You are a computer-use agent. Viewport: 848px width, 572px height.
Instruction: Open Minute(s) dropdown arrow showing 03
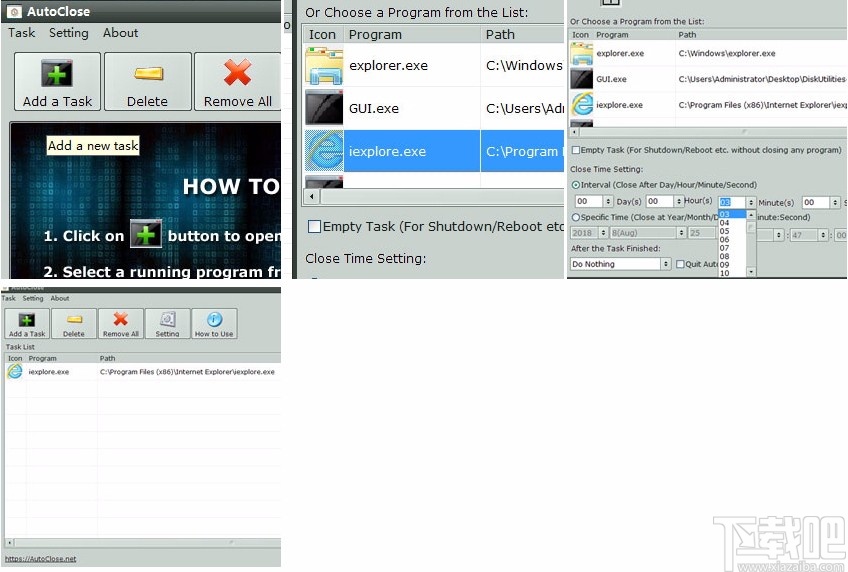tap(751, 202)
